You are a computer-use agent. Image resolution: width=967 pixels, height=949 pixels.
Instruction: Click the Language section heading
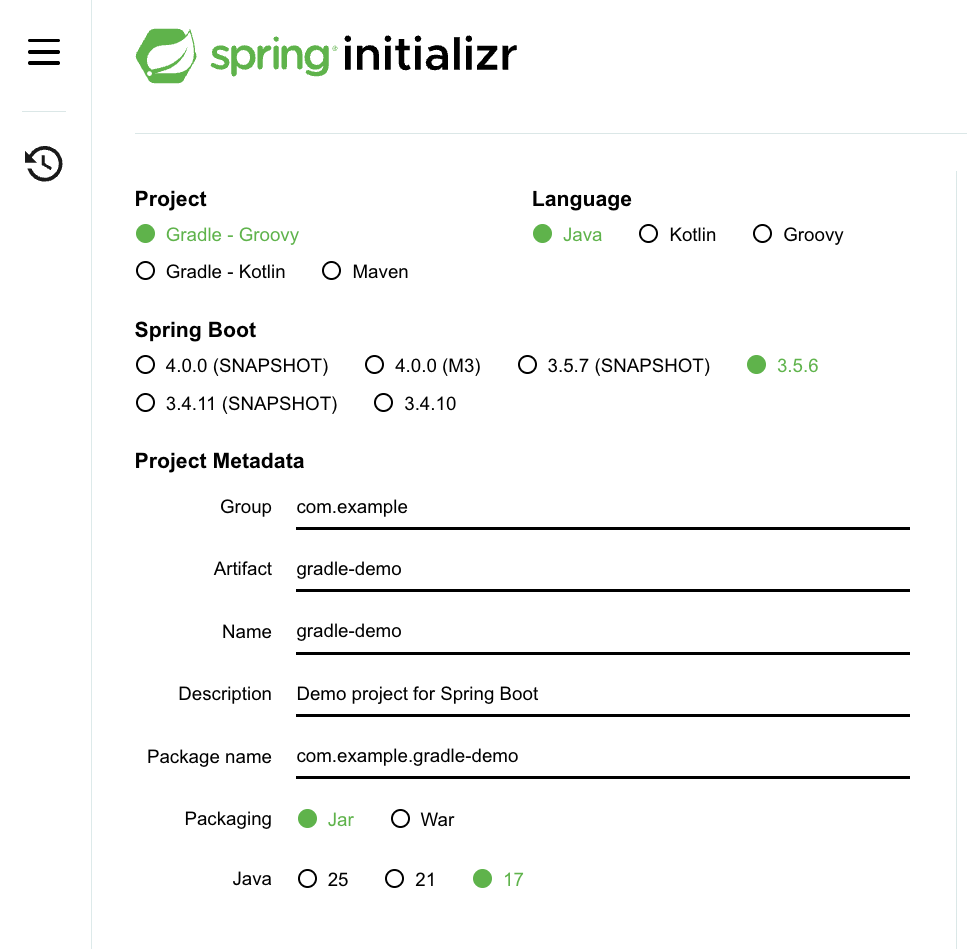click(x=582, y=199)
